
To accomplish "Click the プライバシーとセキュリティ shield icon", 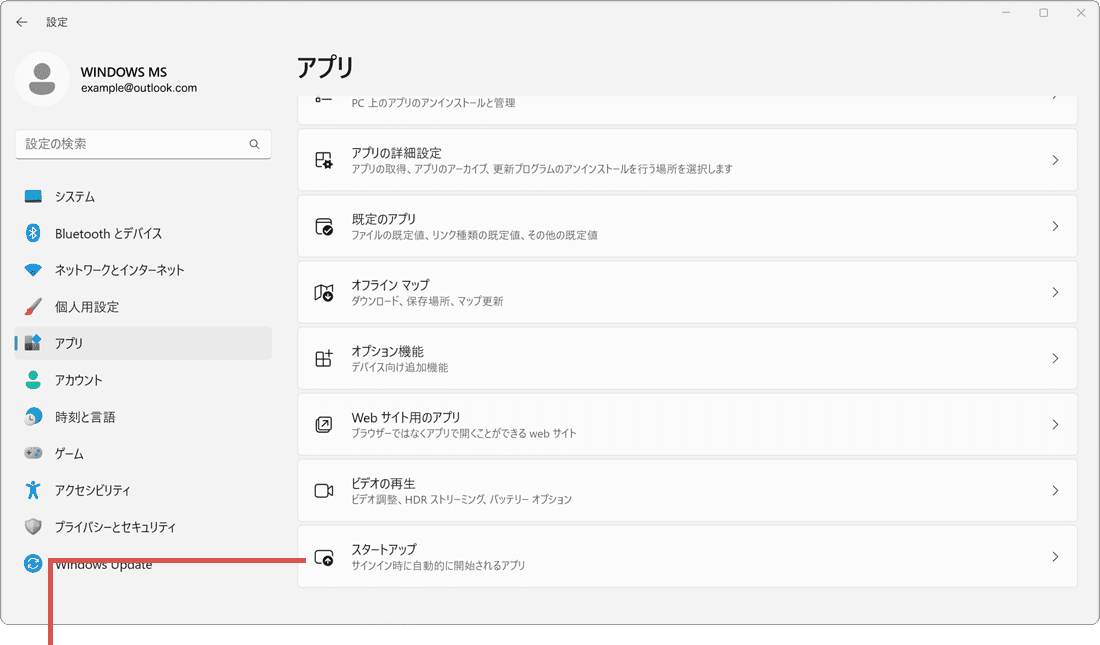I will pyautogui.click(x=28, y=527).
